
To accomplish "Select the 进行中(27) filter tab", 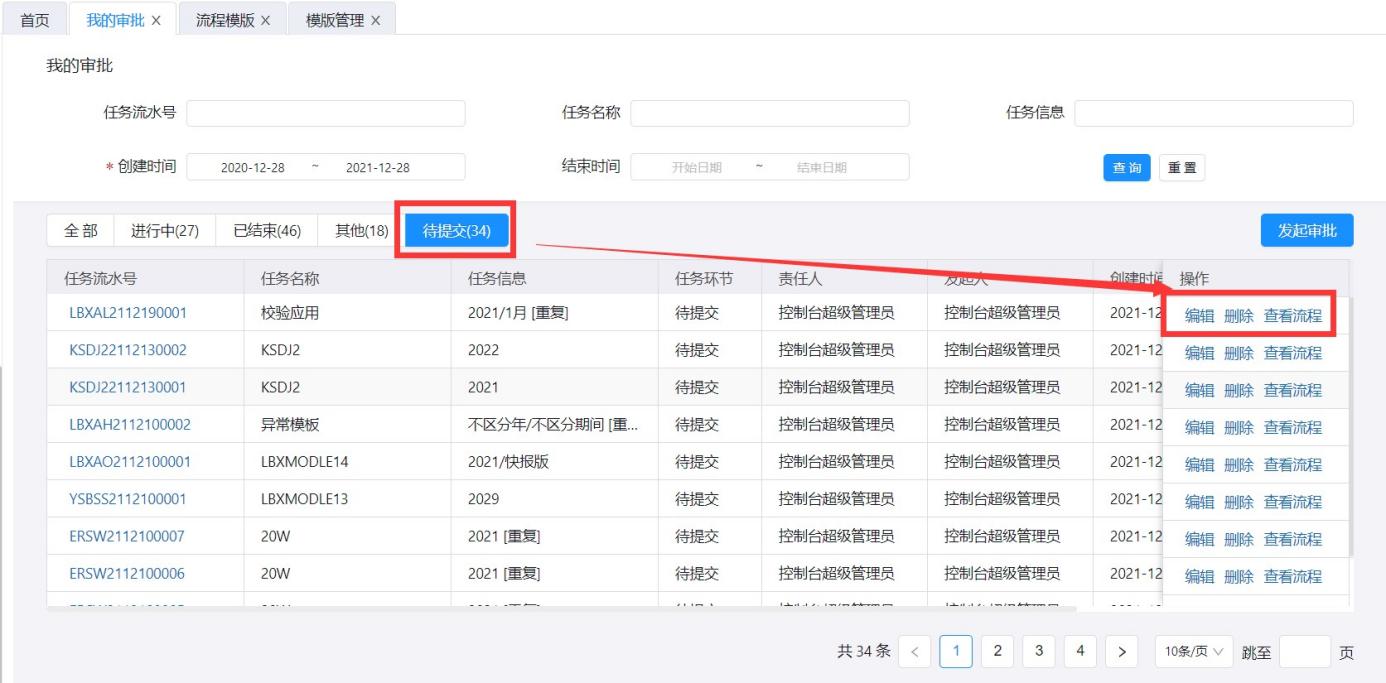I will pyautogui.click(x=165, y=231).
